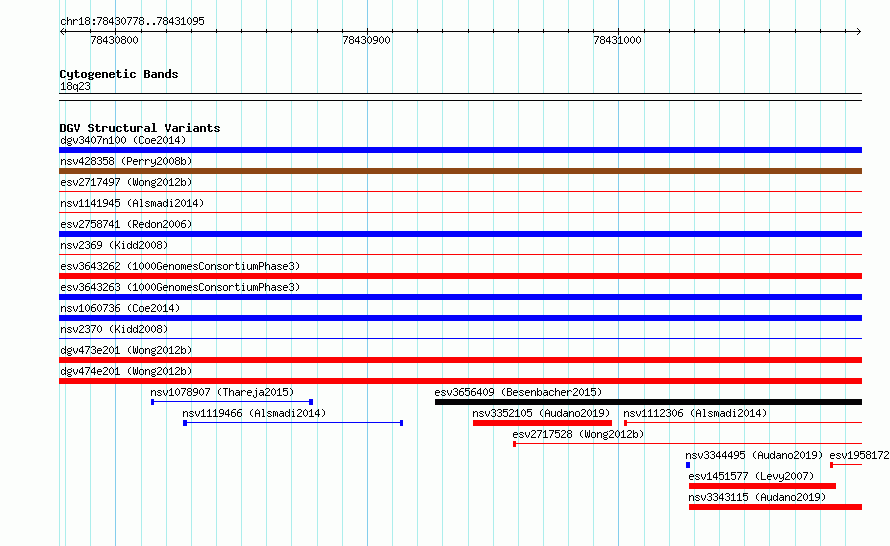
Task: Click dgv474e201 (Wong2012b) label
Action: [126, 371]
